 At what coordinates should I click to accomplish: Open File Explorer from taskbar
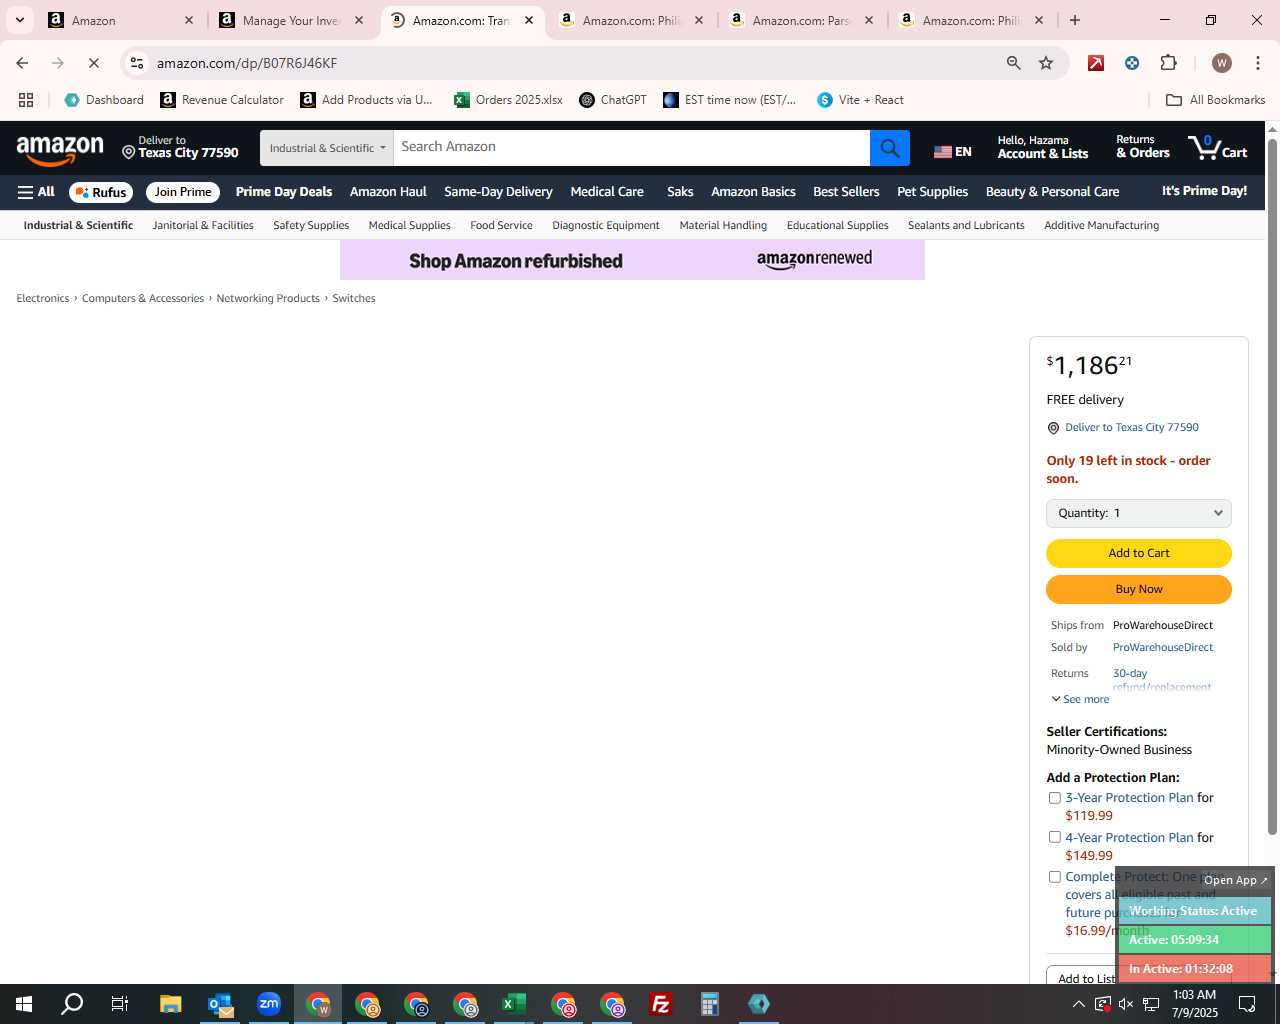point(170,1004)
